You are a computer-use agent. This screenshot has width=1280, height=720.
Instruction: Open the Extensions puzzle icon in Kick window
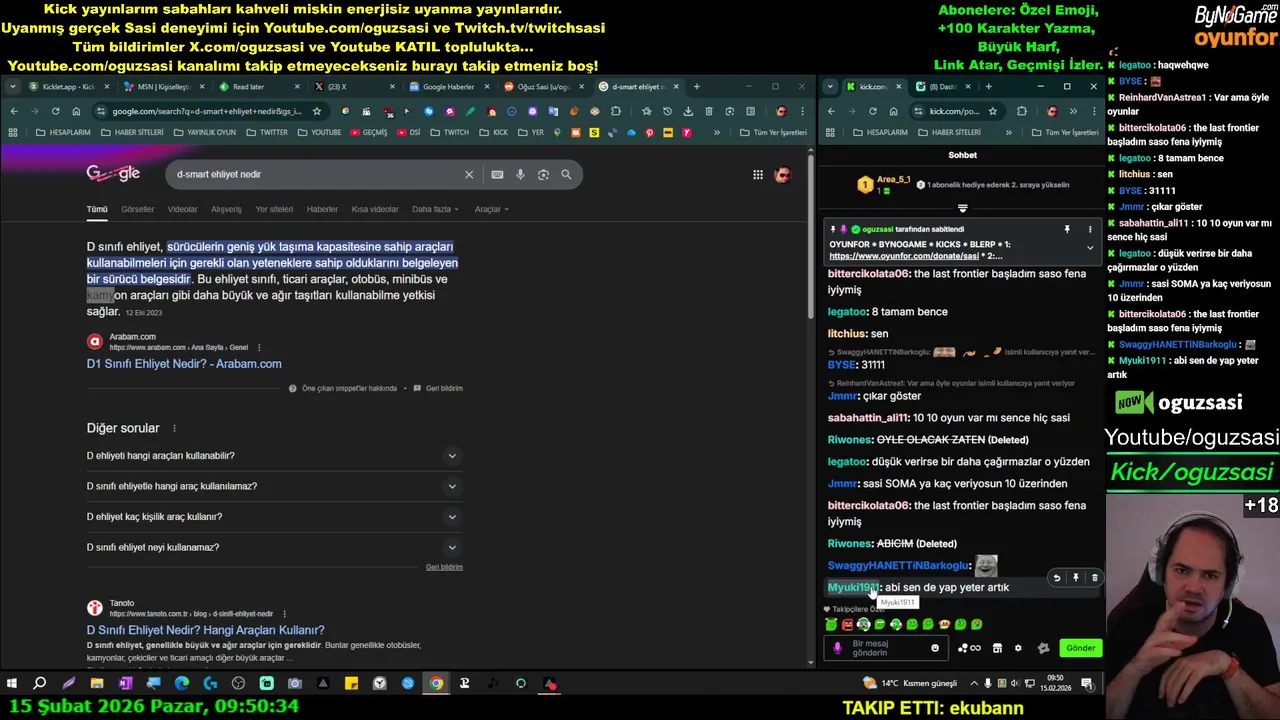point(1021,111)
